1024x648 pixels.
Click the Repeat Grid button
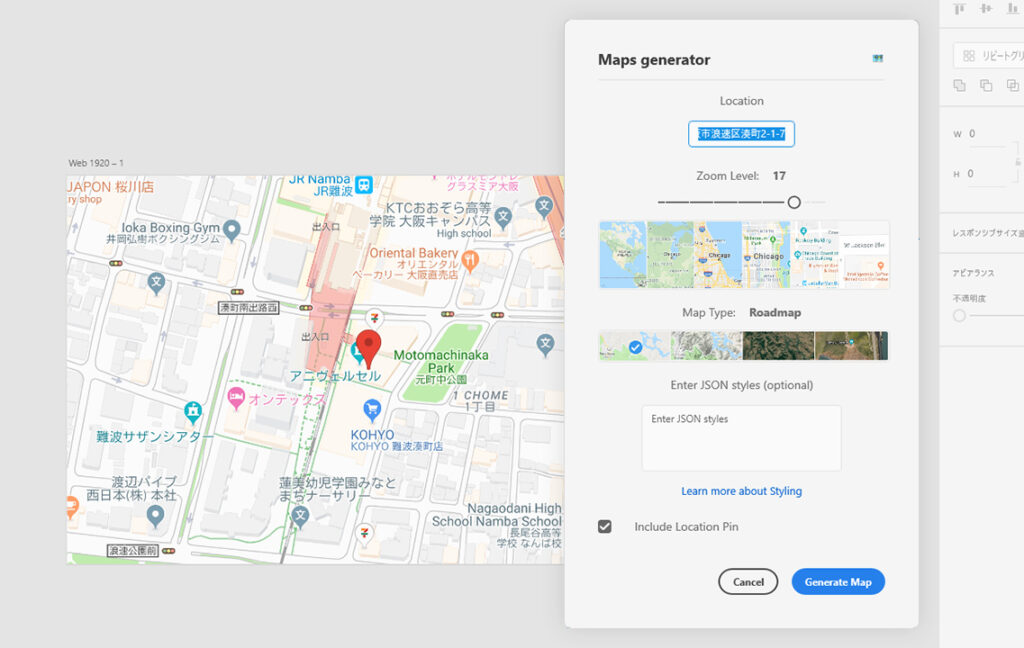coord(989,56)
